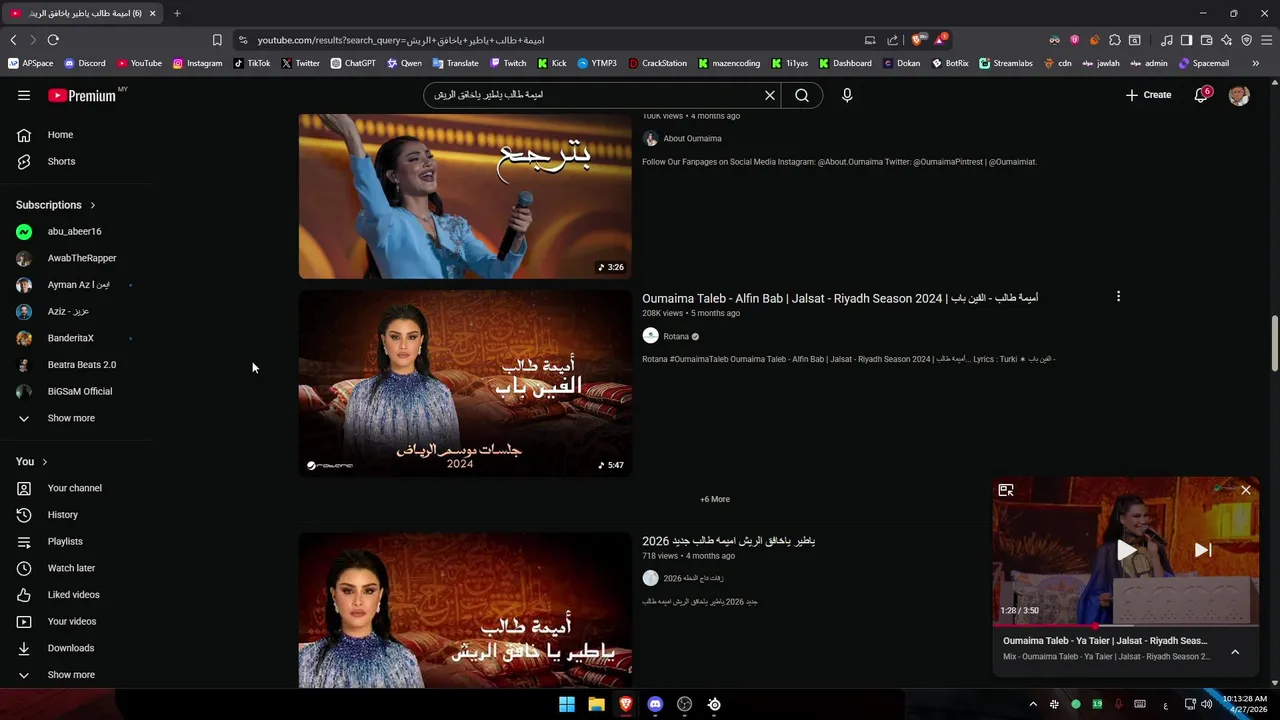Screen dimensions: 1280x720
Task: Expand the You section chevron
Action: 44,461
